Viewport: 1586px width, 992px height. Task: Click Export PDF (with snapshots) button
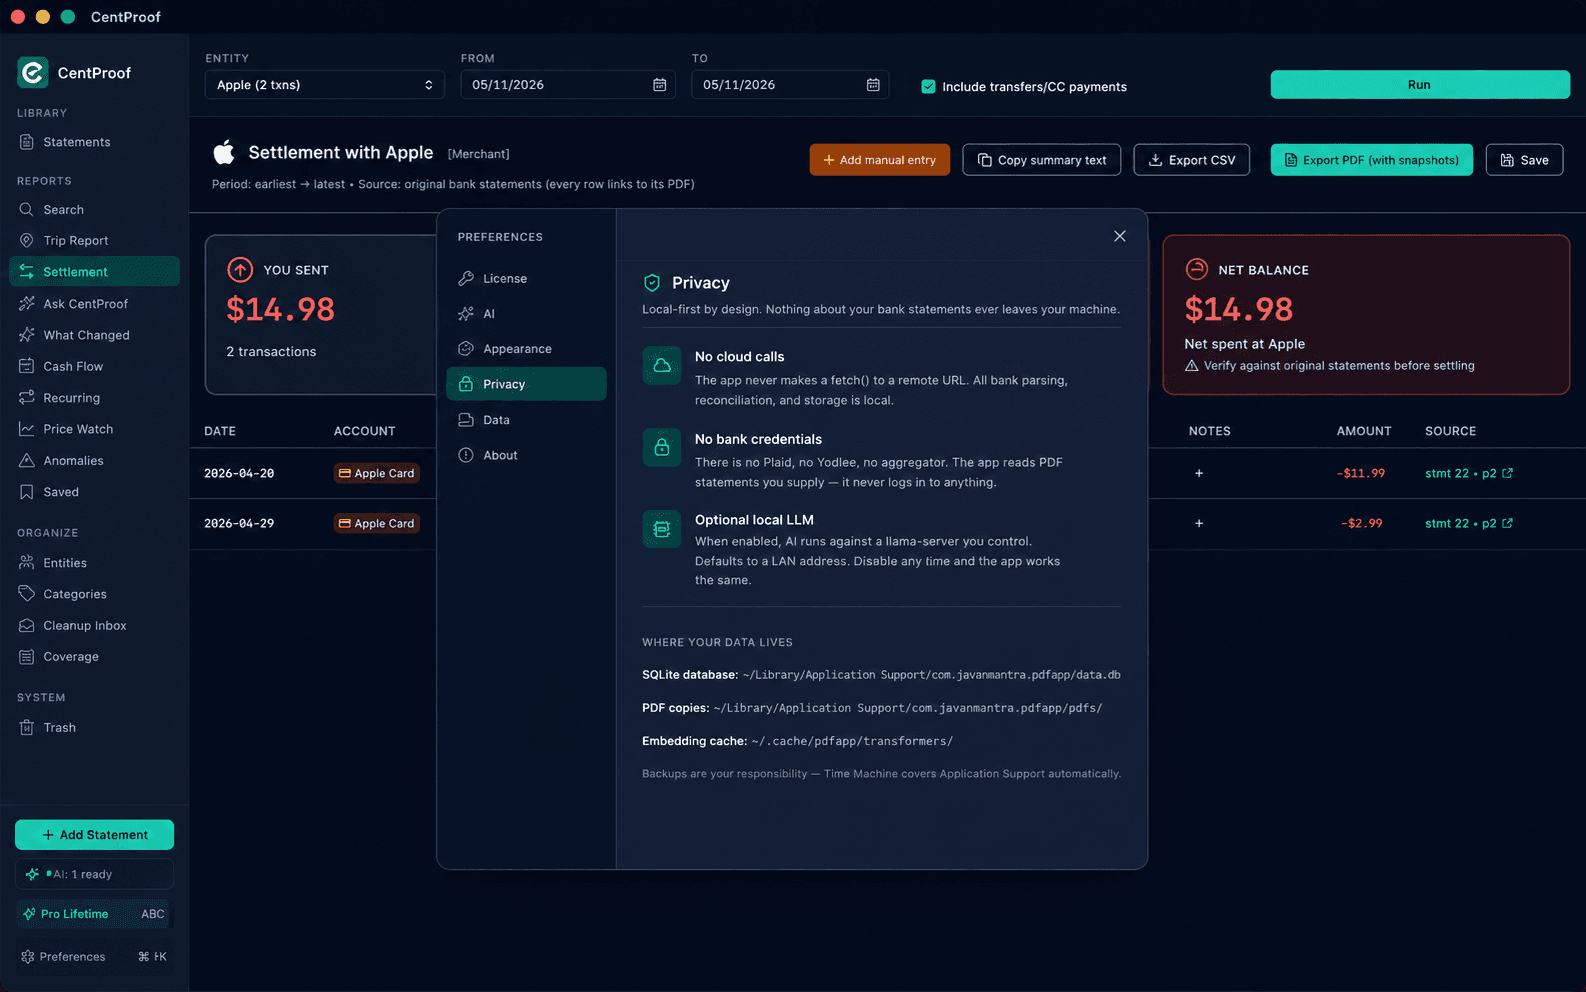click(x=1372, y=160)
